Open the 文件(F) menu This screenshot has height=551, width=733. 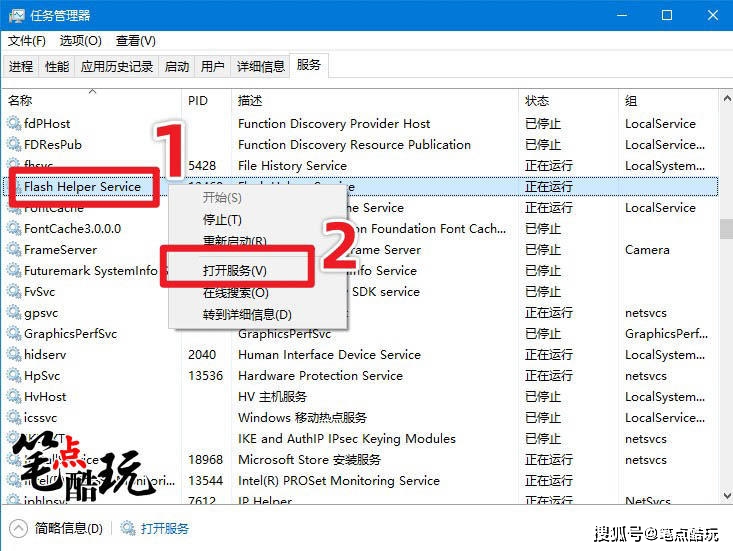pos(27,41)
